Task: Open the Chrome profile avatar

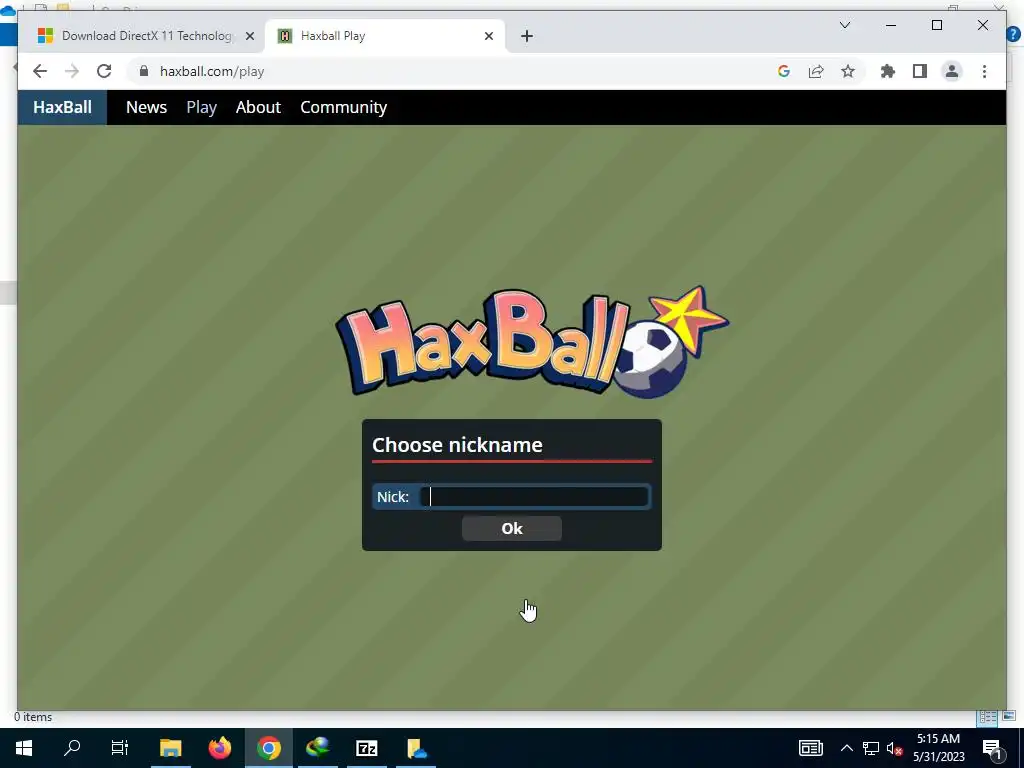Action: [952, 71]
